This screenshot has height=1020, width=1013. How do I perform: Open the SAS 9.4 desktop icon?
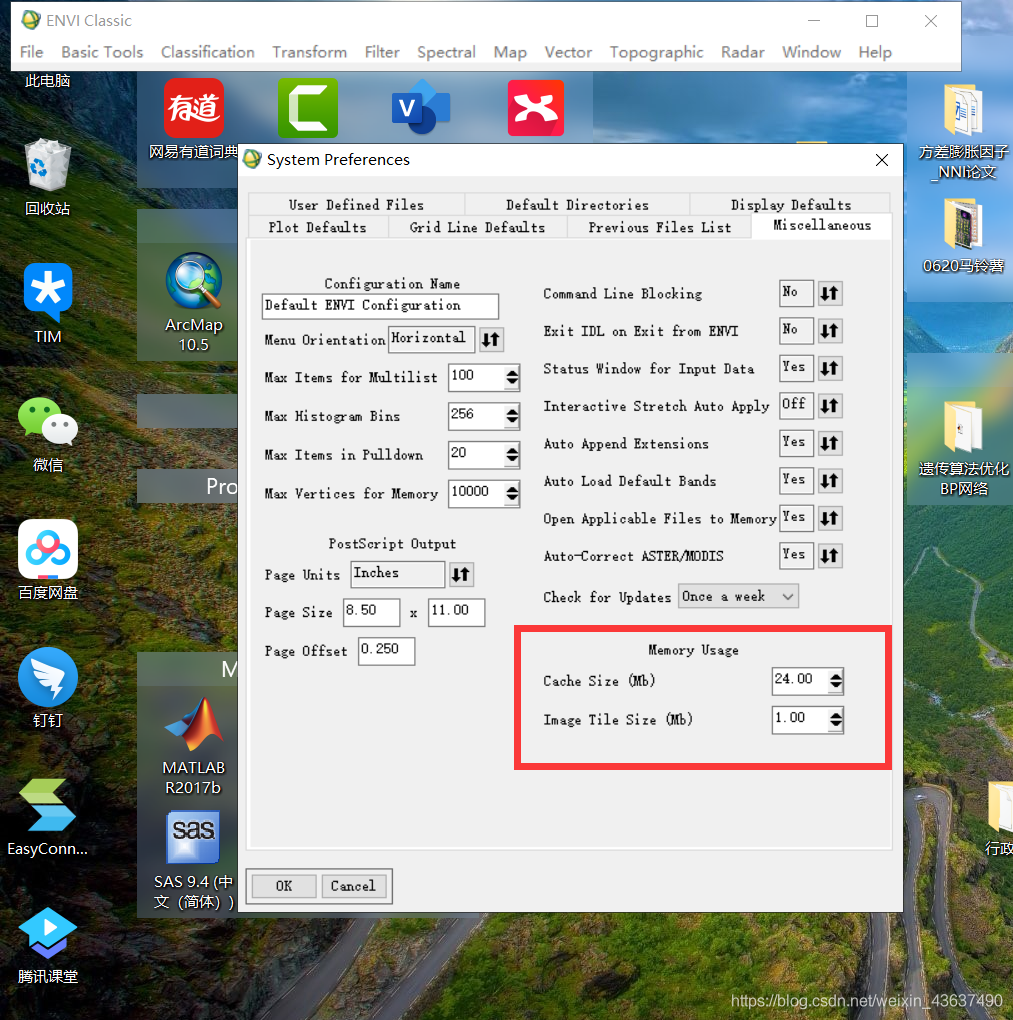[x=193, y=860]
